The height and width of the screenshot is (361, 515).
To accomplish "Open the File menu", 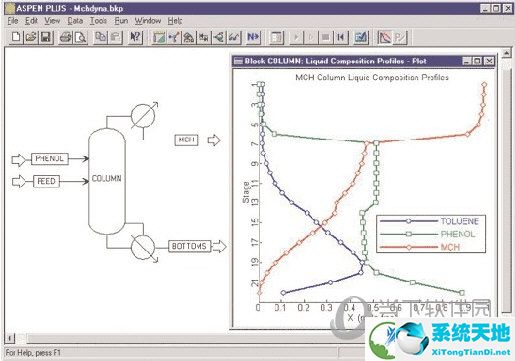I will point(12,21).
